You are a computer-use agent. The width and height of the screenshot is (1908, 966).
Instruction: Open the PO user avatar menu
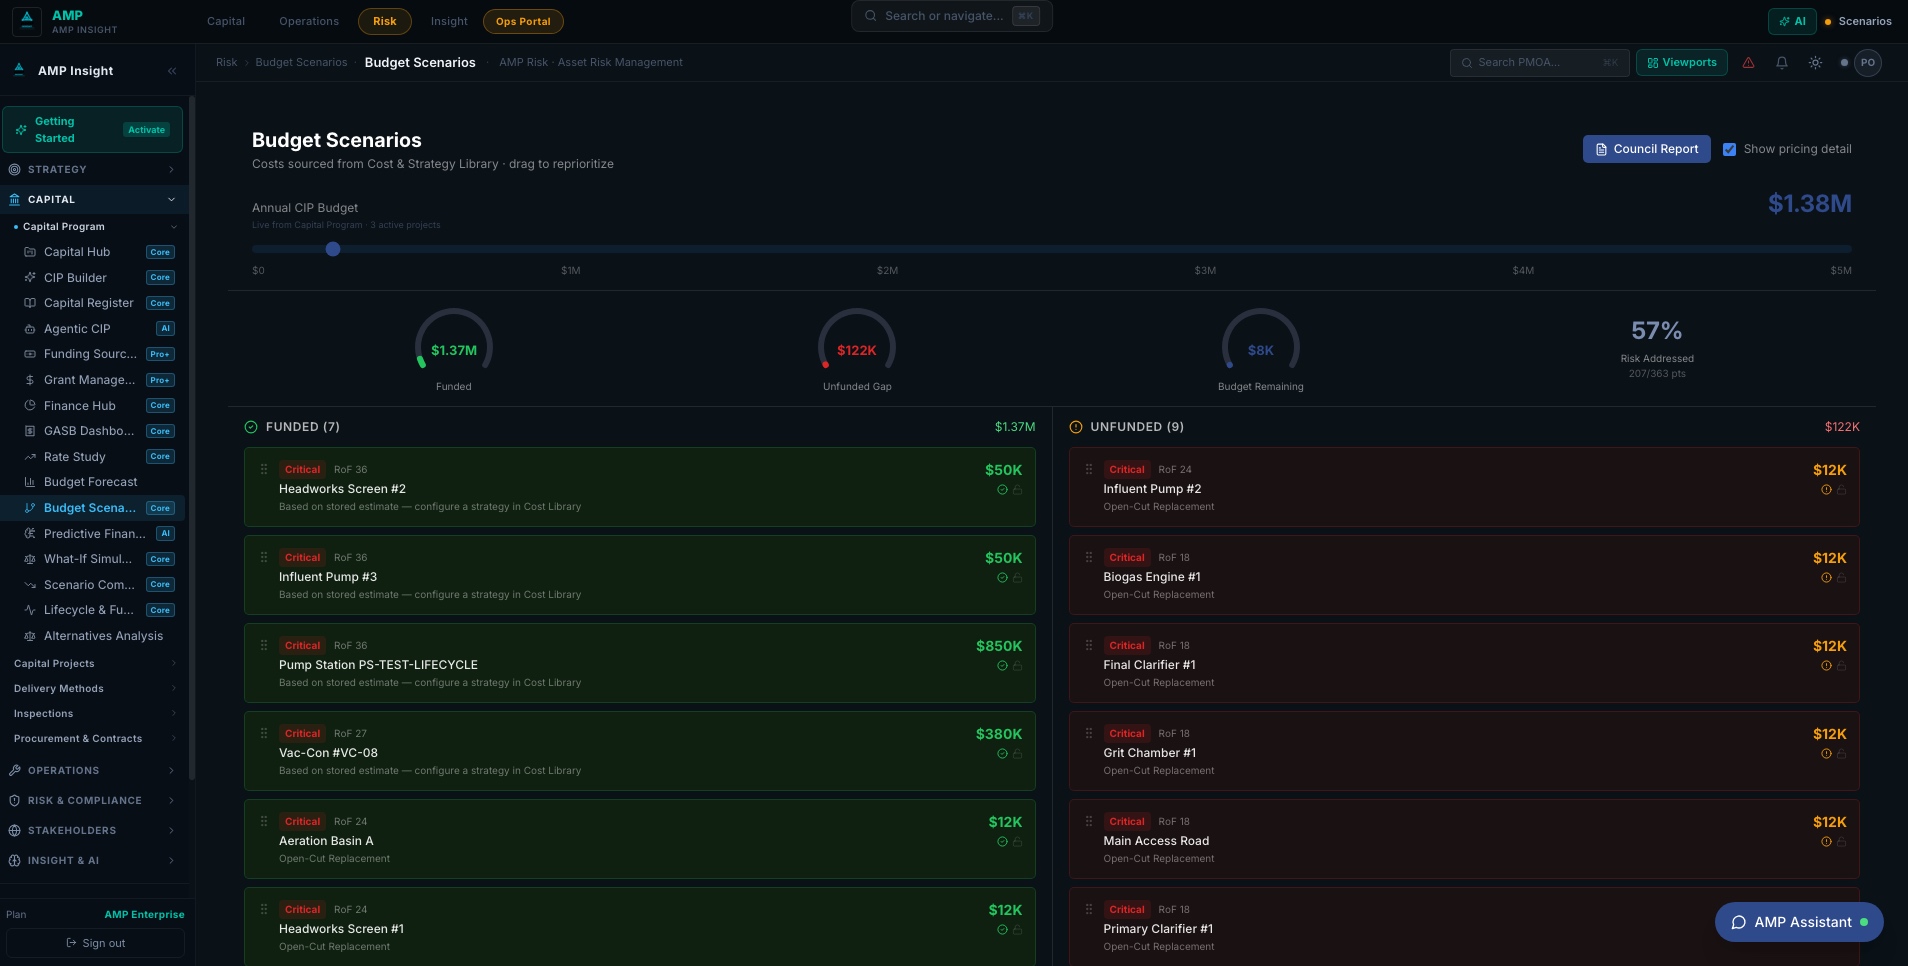coord(1867,62)
